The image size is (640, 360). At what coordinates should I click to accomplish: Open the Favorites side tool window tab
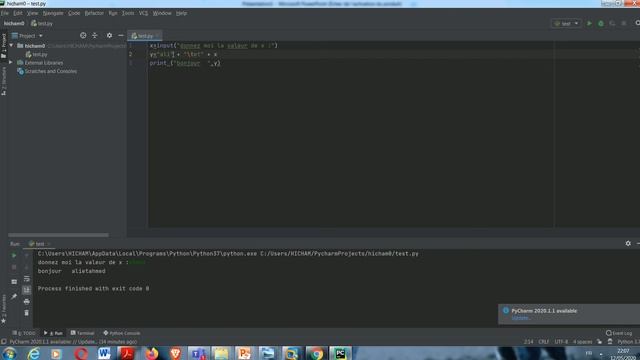(4, 308)
